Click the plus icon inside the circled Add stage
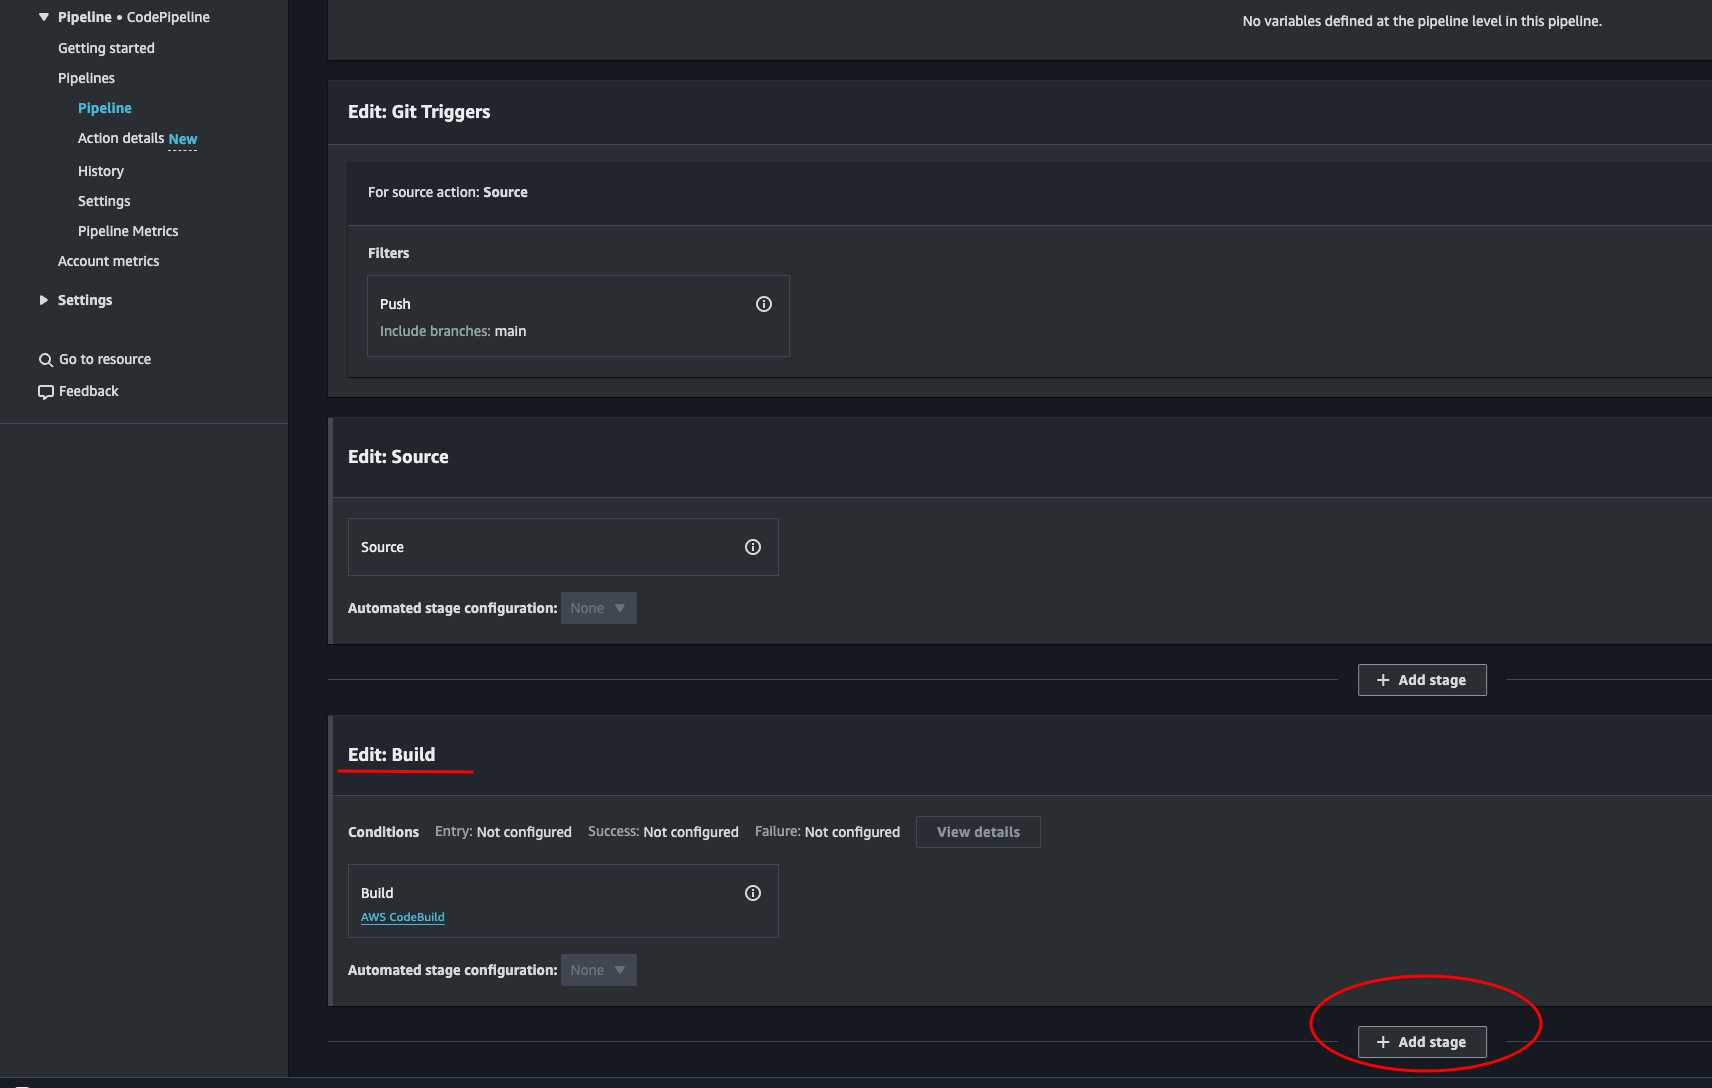 [x=1383, y=1041]
